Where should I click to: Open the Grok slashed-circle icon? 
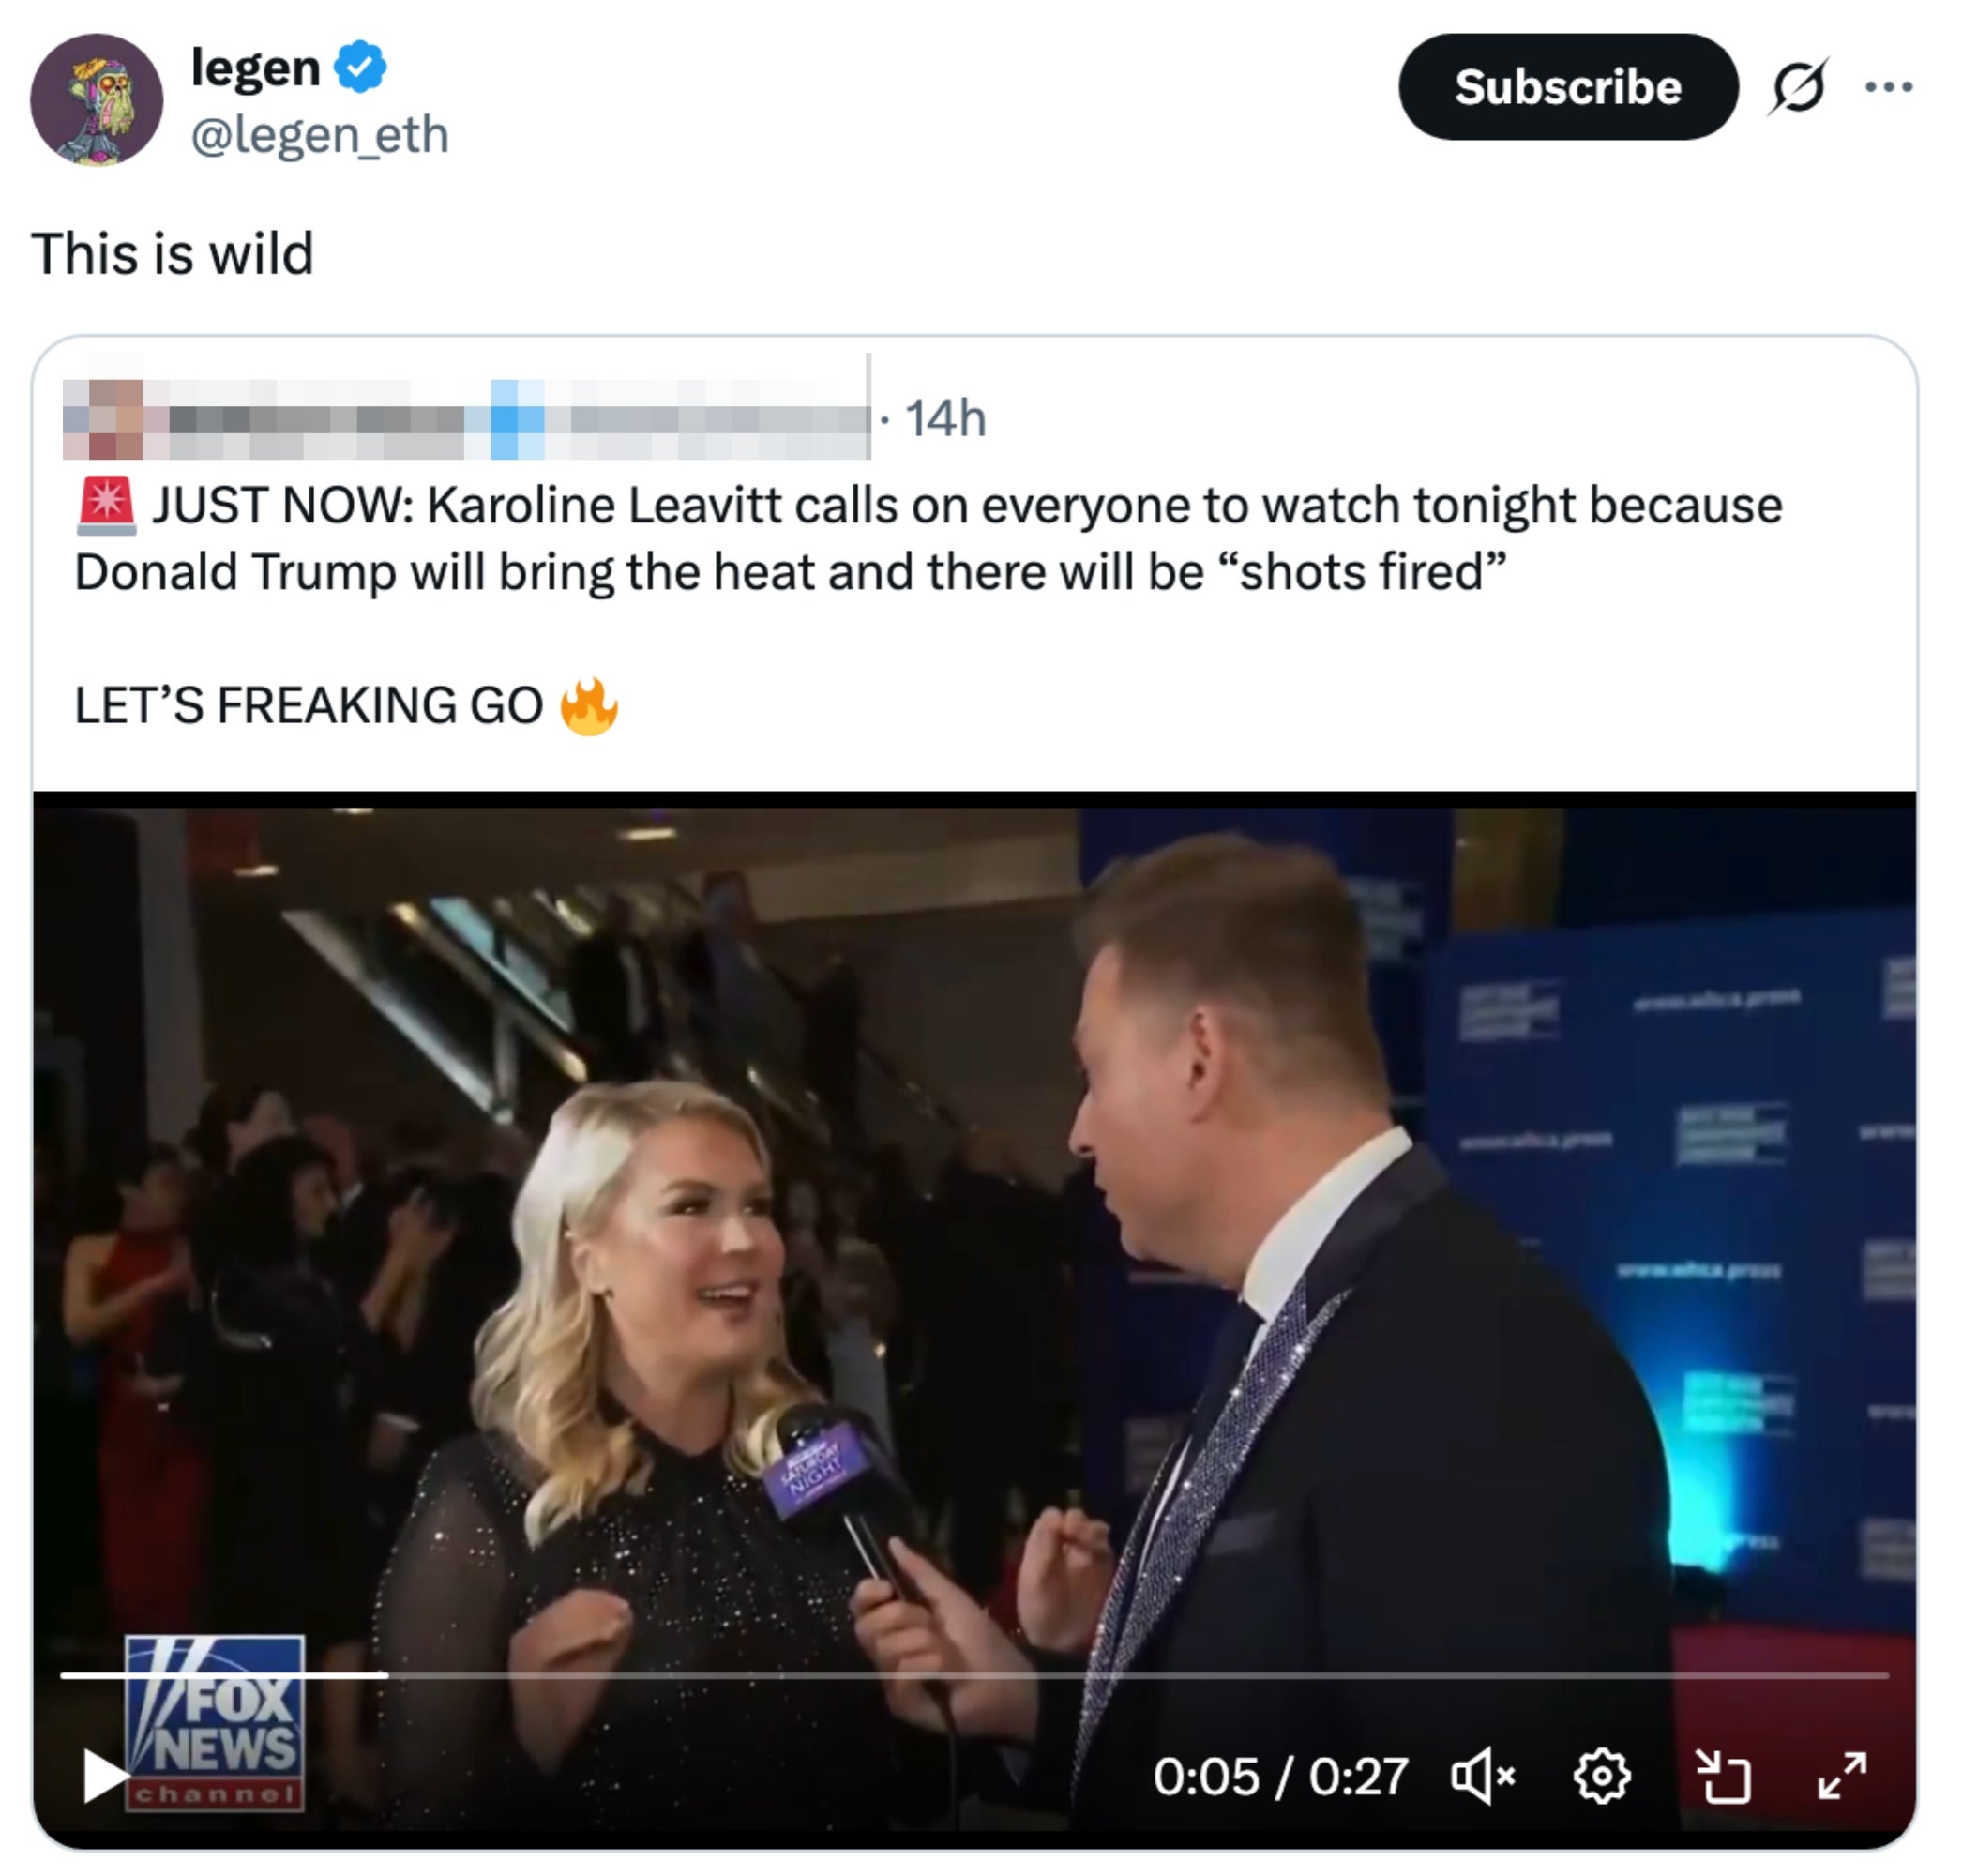click(x=1797, y=87)
